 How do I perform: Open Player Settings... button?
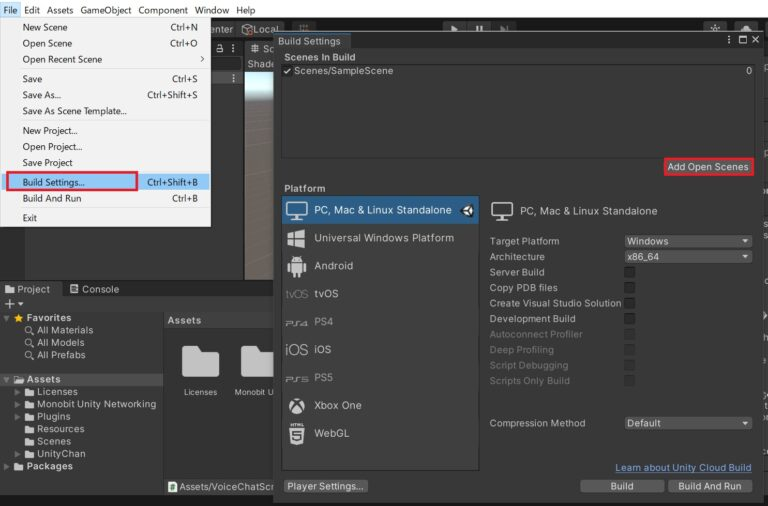[x=325, y=486]
